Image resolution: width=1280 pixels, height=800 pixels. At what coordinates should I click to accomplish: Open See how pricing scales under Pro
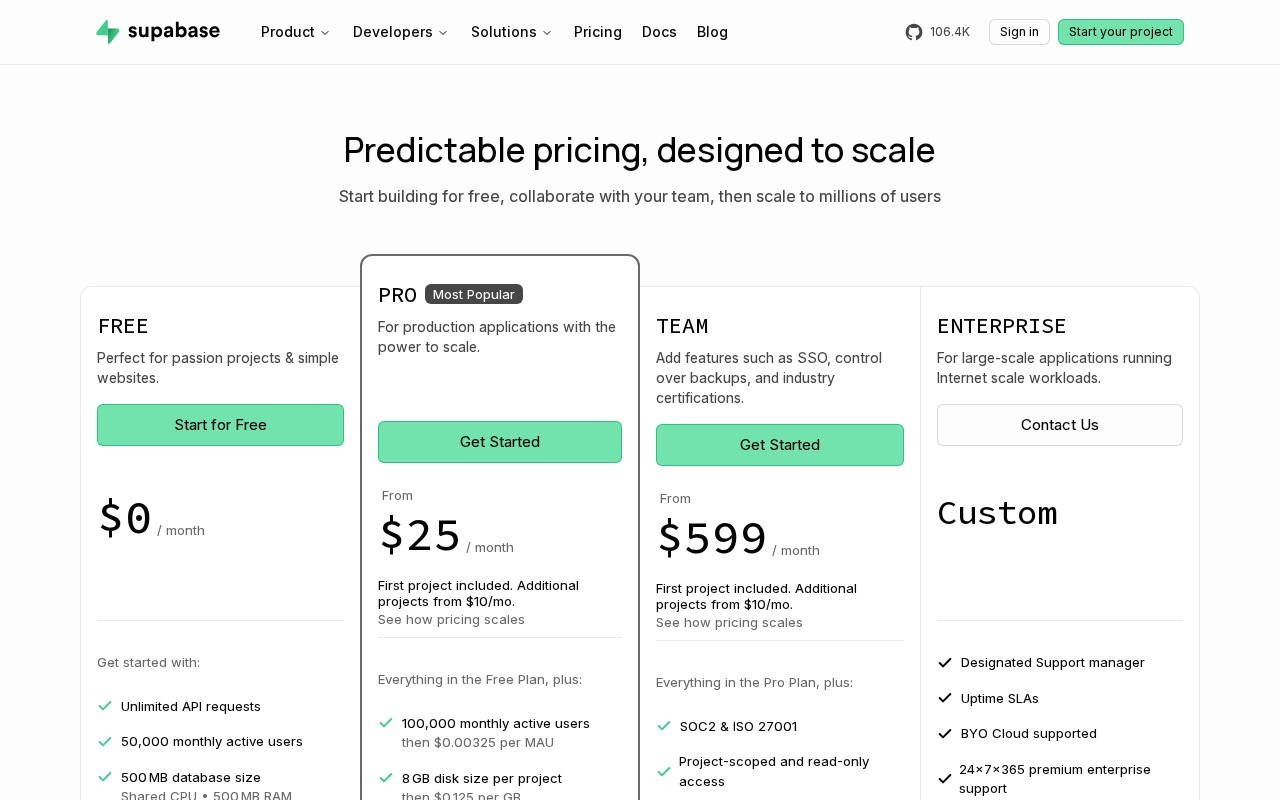(x=451, y=619)
